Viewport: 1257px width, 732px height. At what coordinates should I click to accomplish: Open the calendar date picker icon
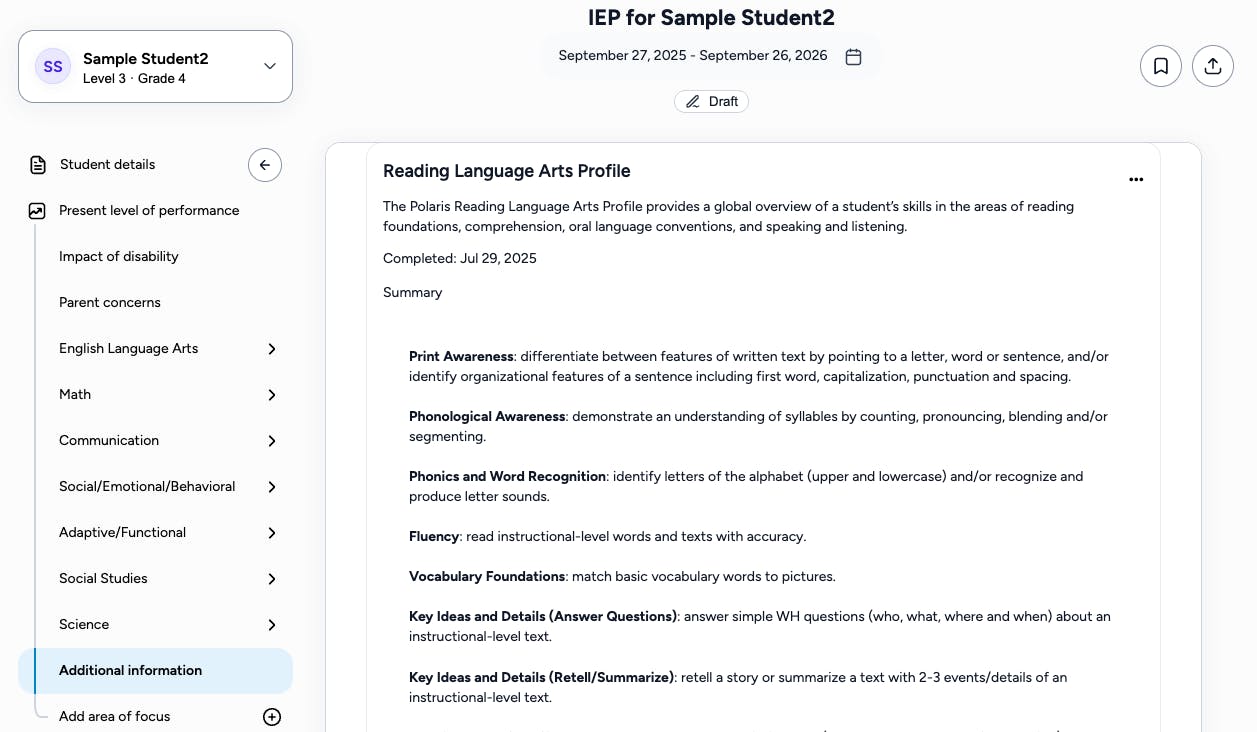(853, 57)
